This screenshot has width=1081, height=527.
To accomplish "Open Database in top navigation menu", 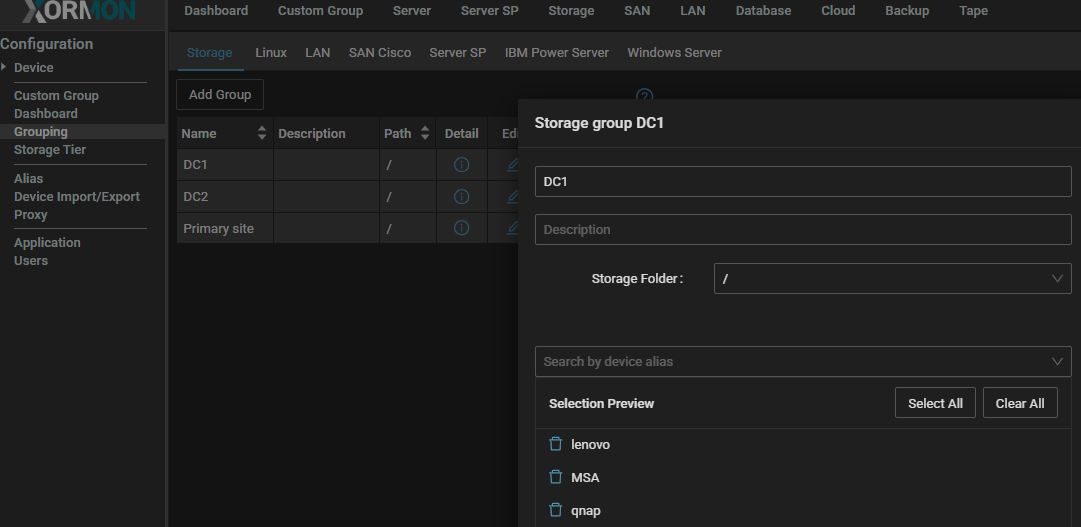I will tap(763, 11).
